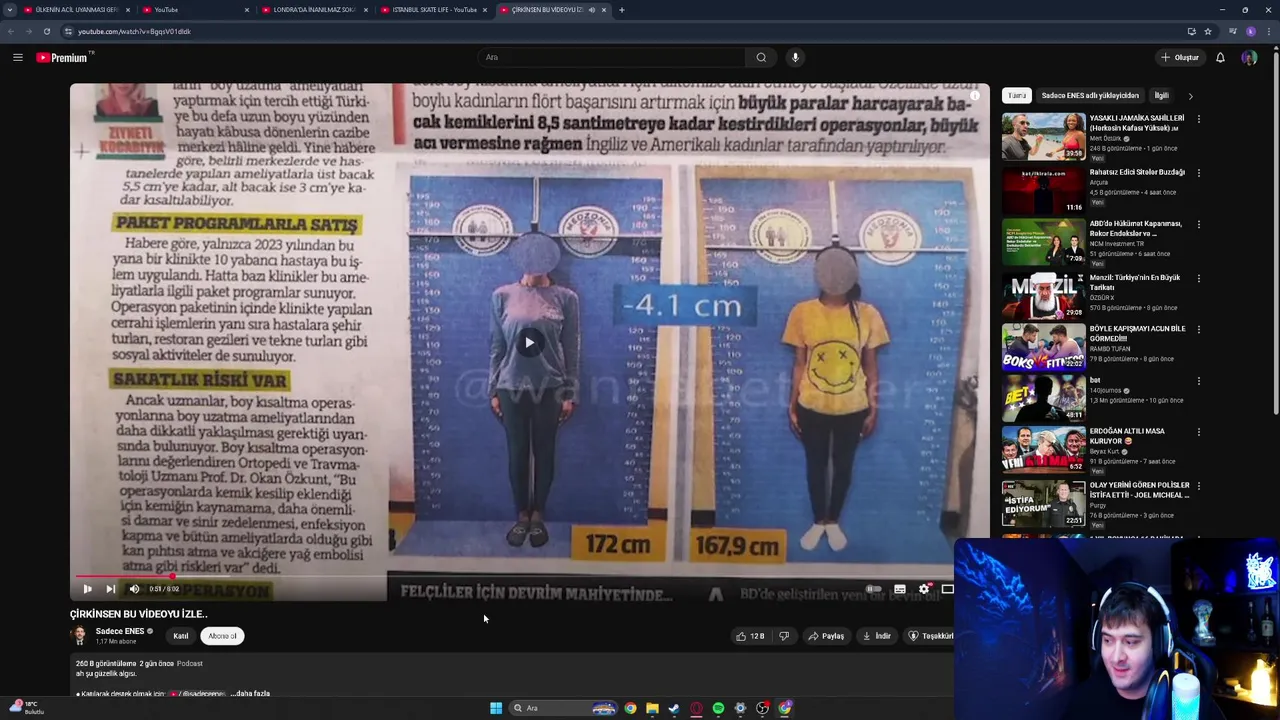Image resolution: width=1280 pixels, height=720 pixels.
Task: Show more filter chips with right arrow
Action: (1190, 96)
